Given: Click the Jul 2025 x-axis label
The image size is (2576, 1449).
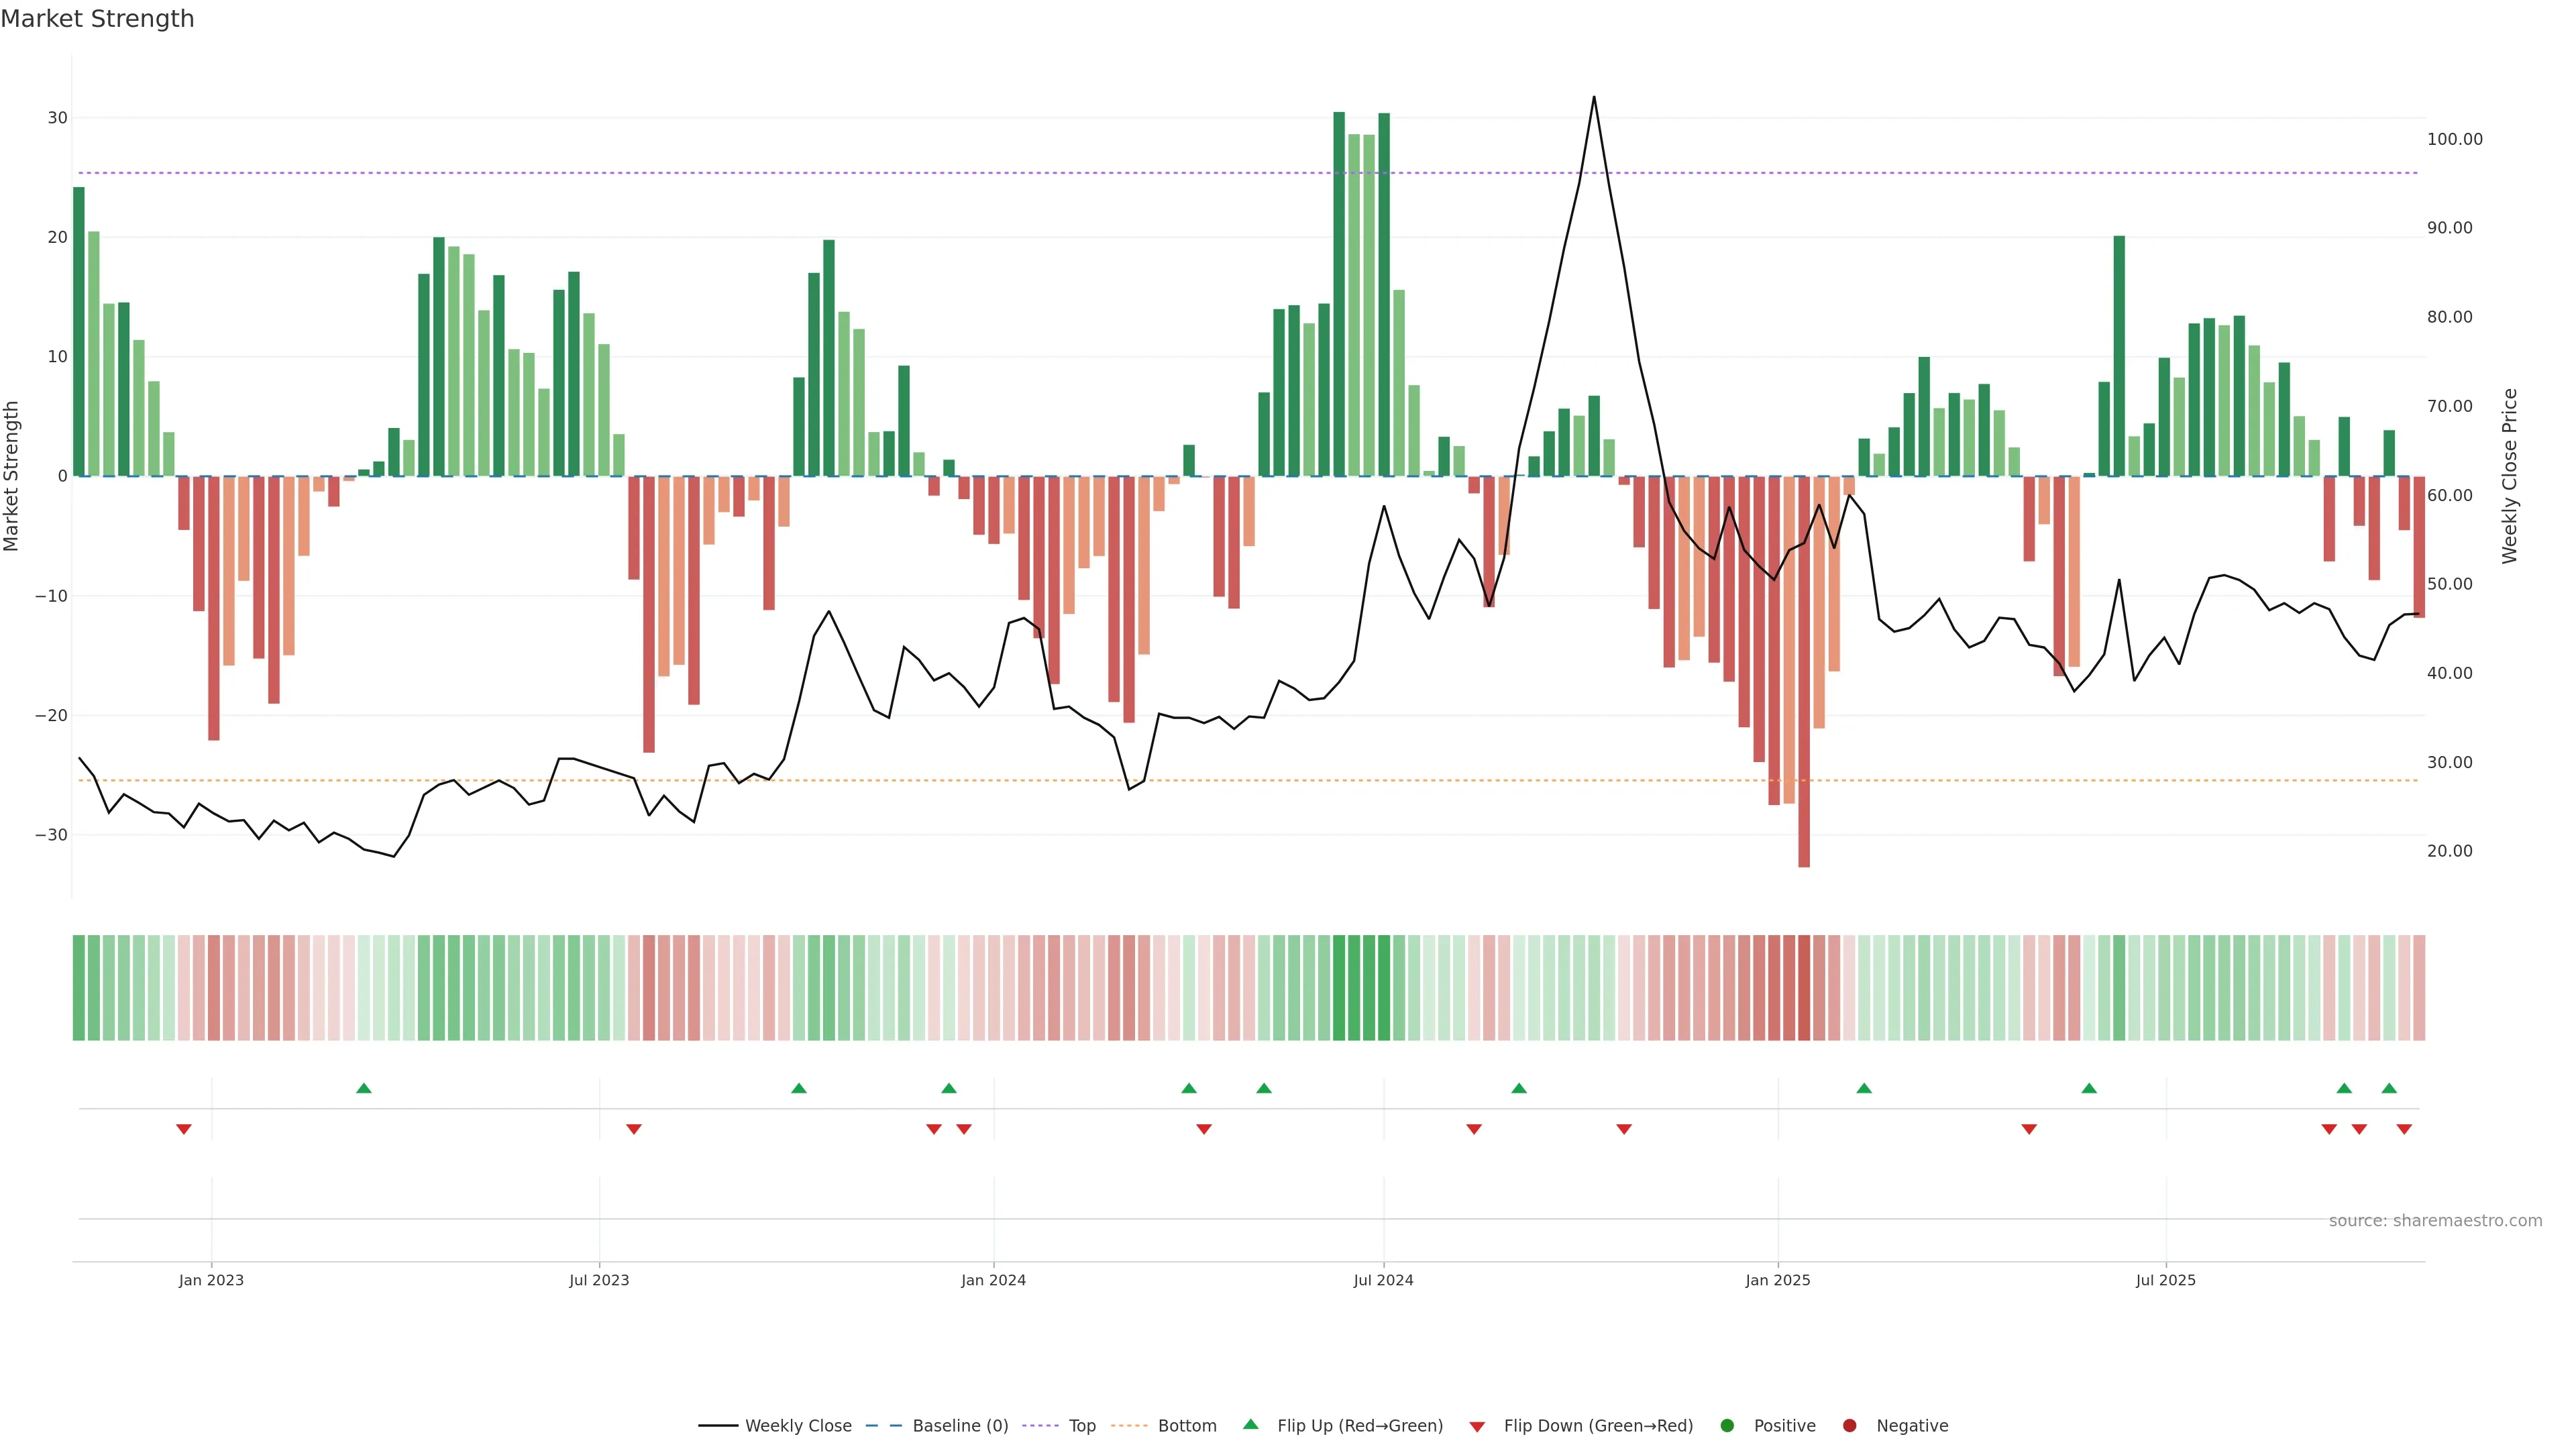Looking at the screenshot, I should pos(2165,1280).
